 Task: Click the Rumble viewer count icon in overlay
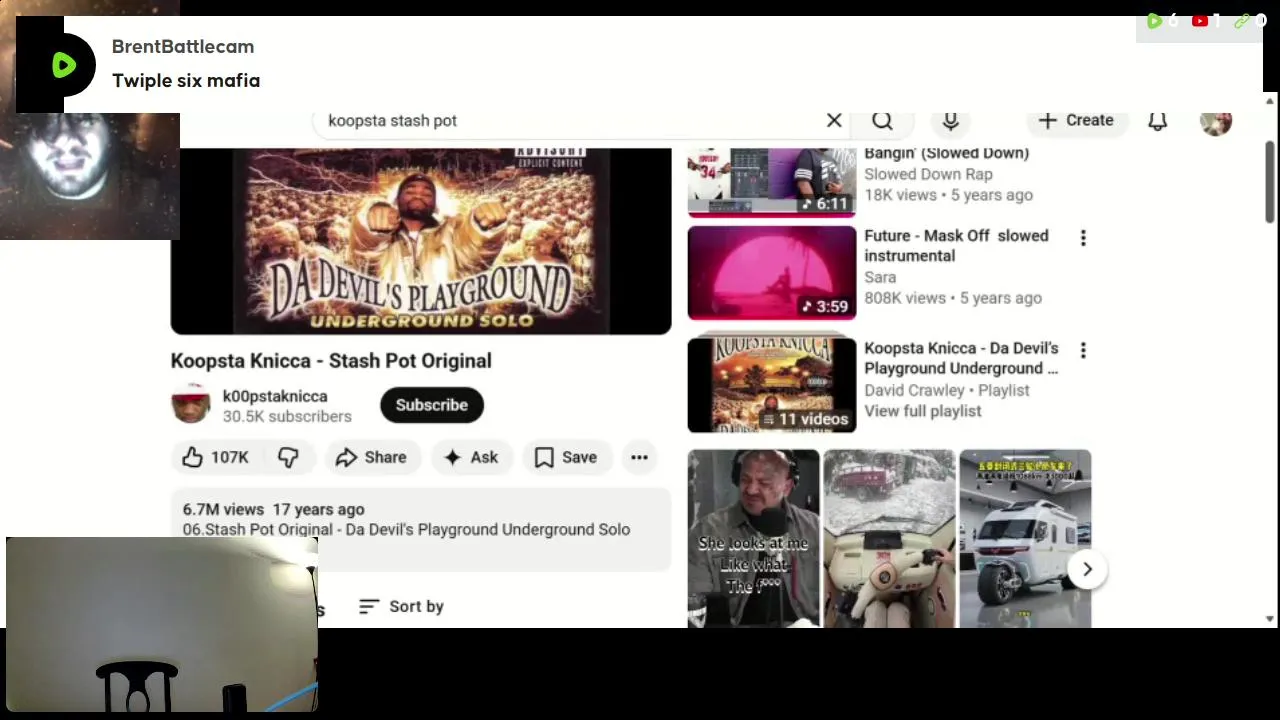[1154, 20]
